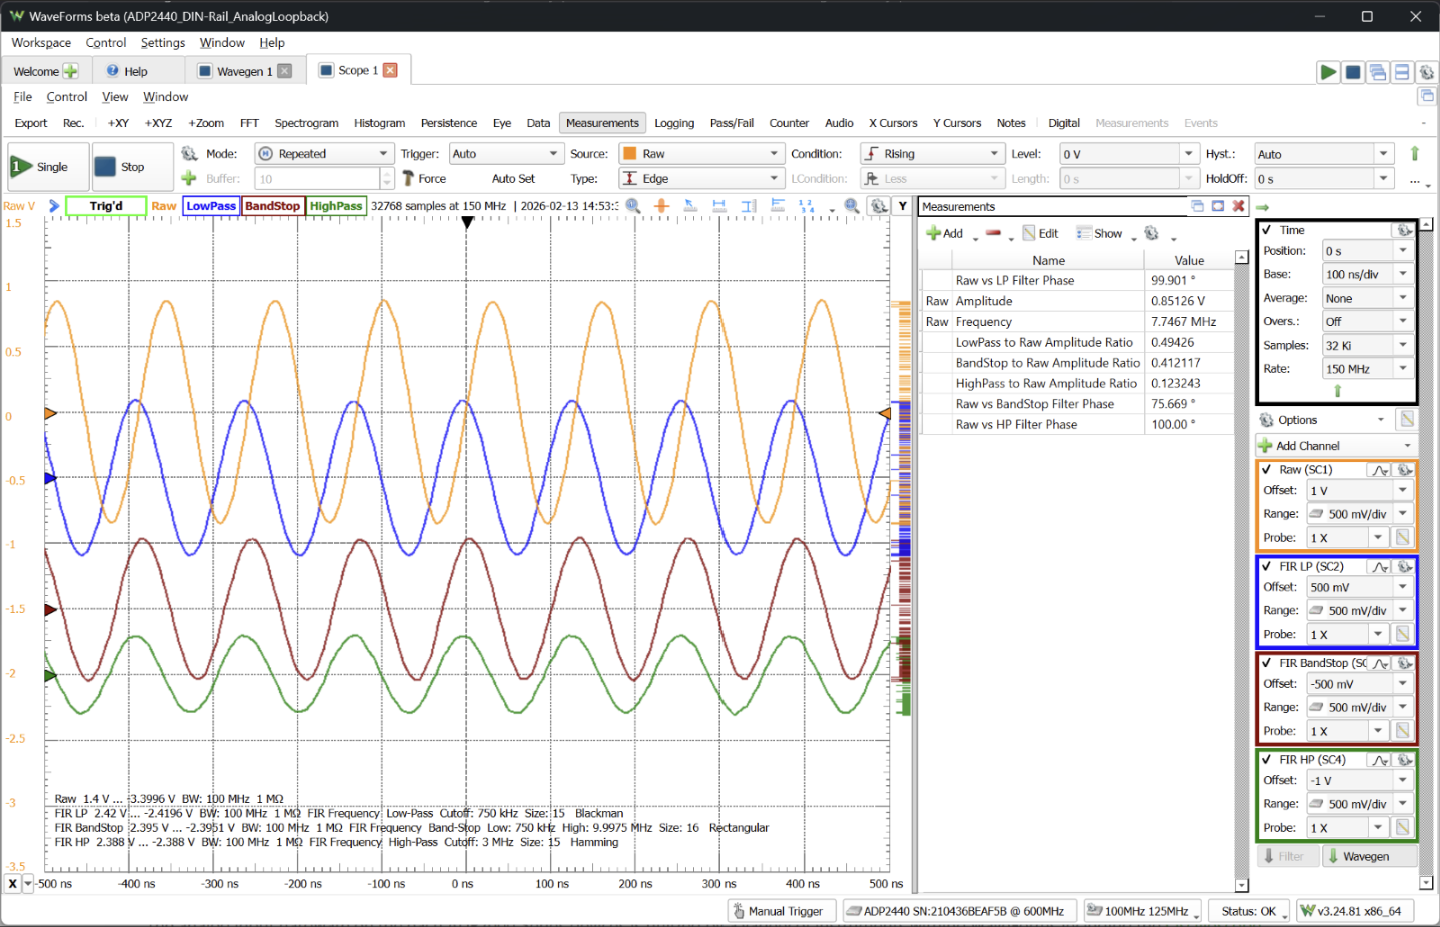This screenshot has width=1440, height=927.
Task: Toggle the Raw channel label in plot header
Action: point(164,206)
